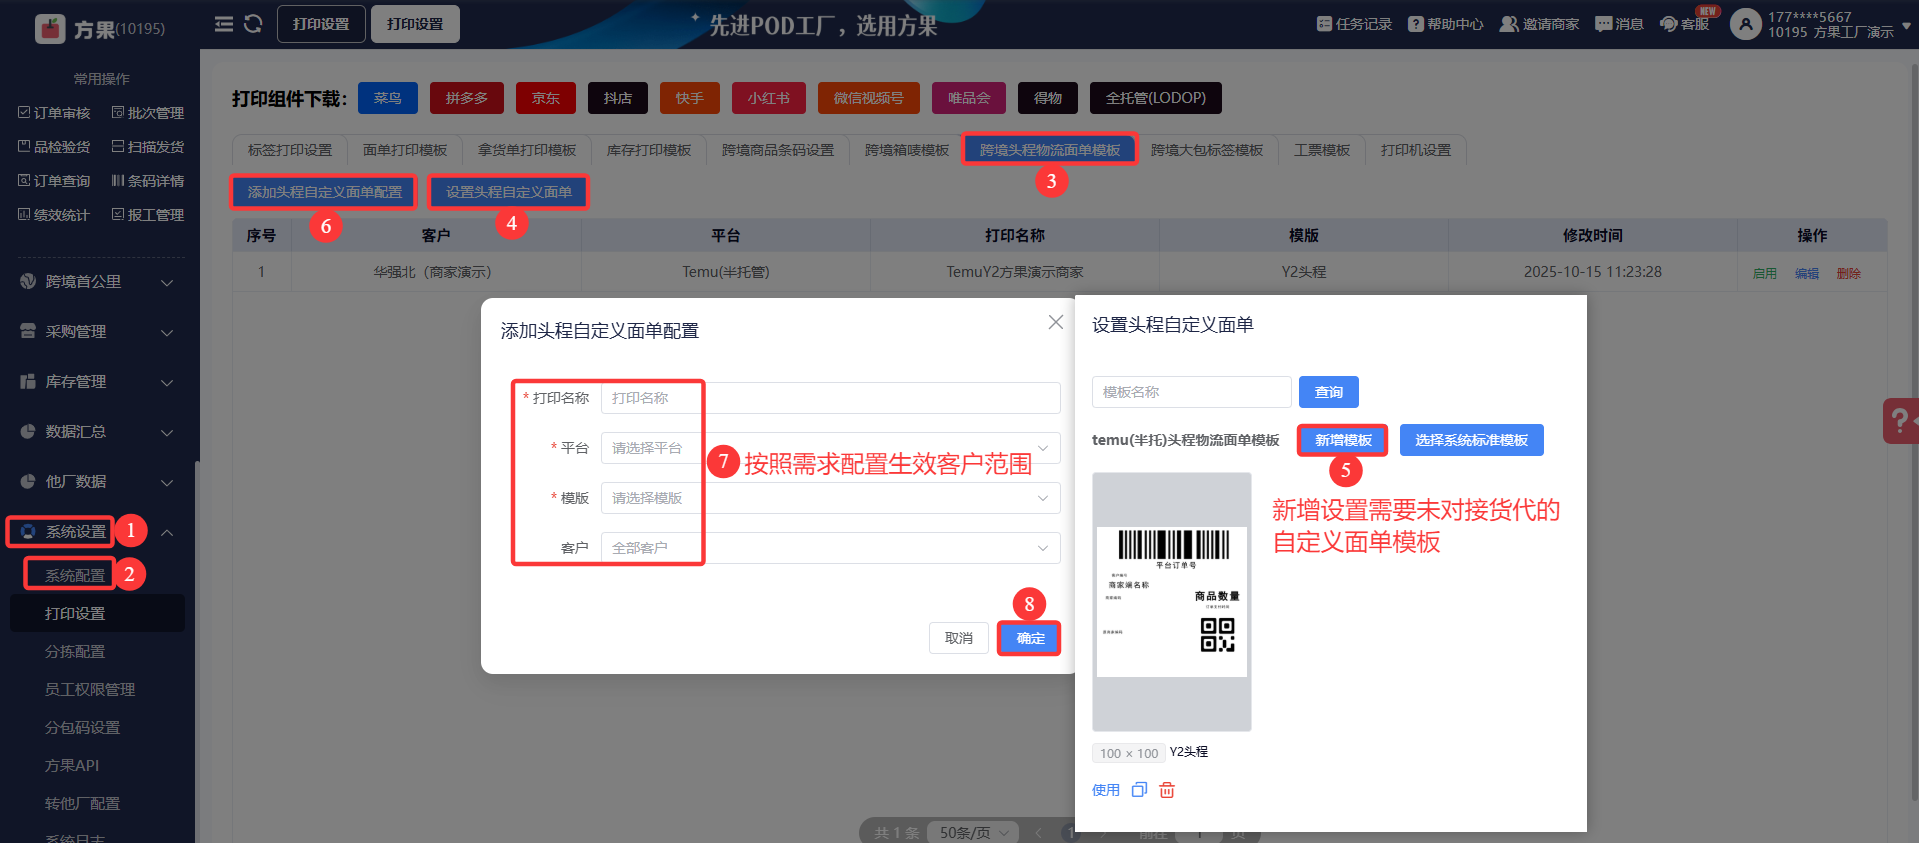This screenshot has width=1919, height=843.
Task: Open the 扫描发货 shortcut
Action: pos(148,147)
